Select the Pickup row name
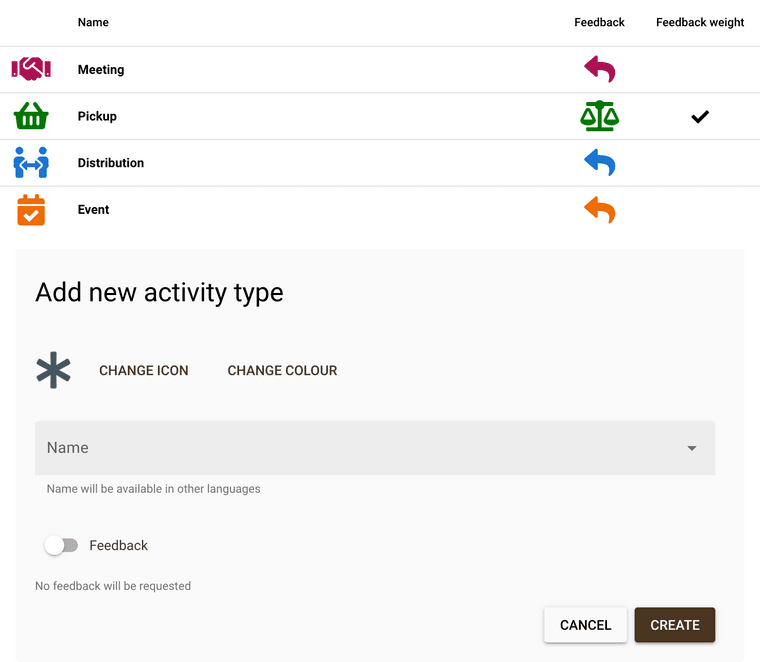This screenshot has width=760, height=662. point(97,116)
